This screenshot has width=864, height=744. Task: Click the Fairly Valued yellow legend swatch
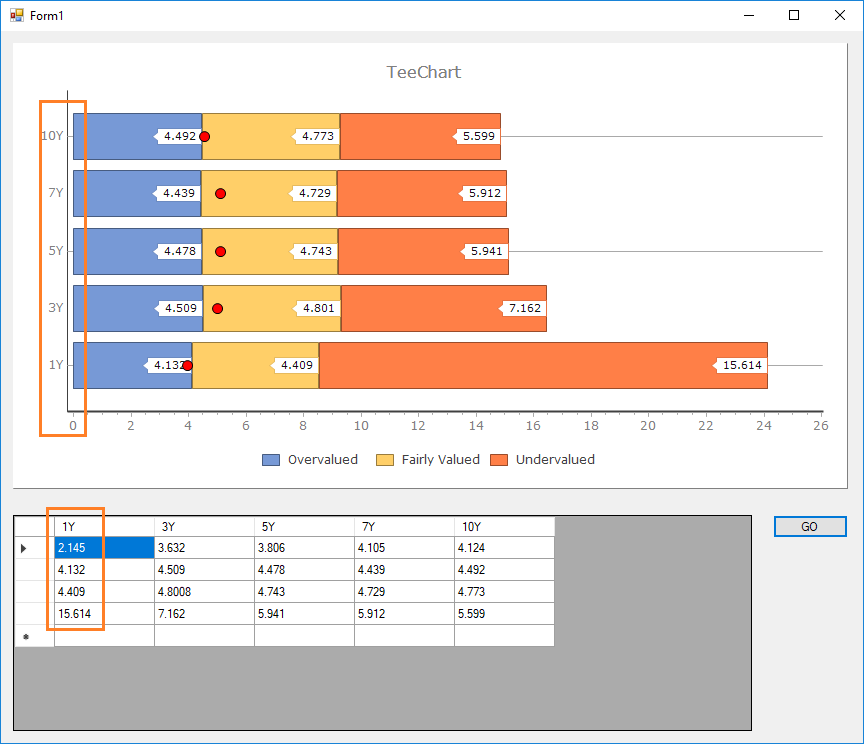(385, 460)
